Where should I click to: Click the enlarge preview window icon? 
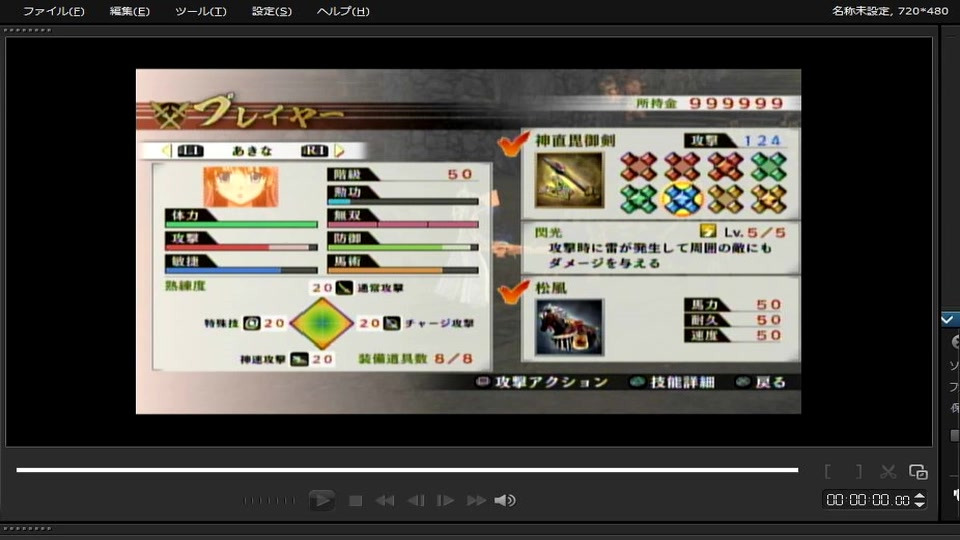pyautogui.click(x=918, y=471)
